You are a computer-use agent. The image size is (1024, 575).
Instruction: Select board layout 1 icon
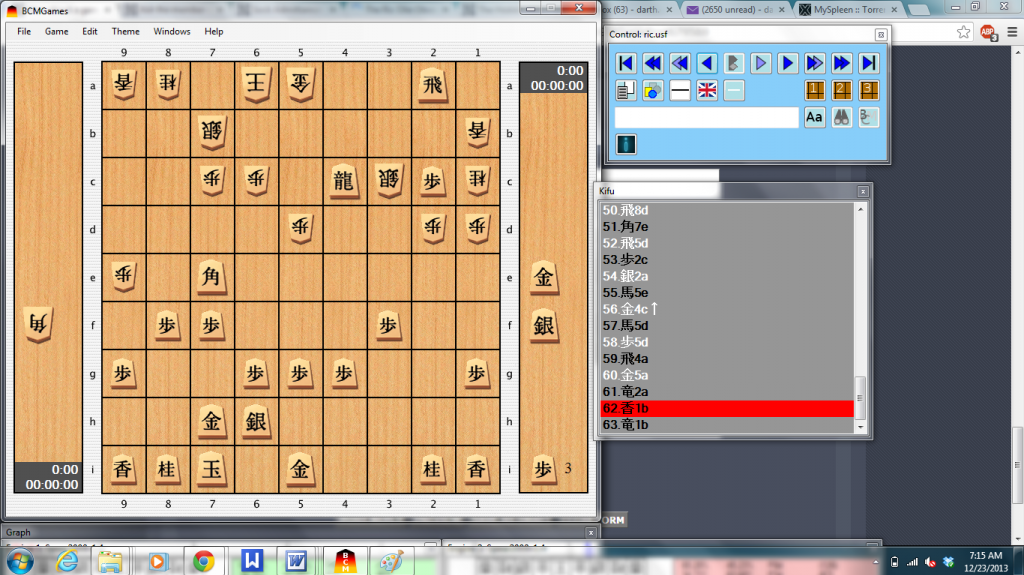[x=814, y=90]
